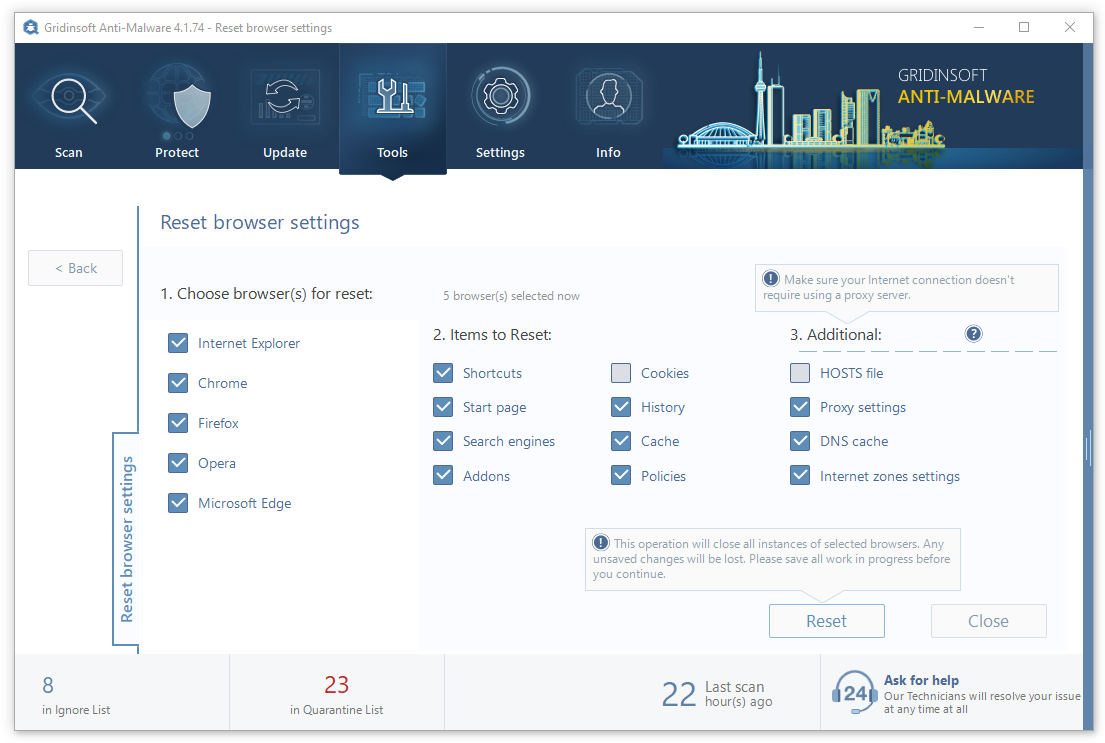Switch to the Tools tab
The image size is (1105, 743).
pos(392,110)
